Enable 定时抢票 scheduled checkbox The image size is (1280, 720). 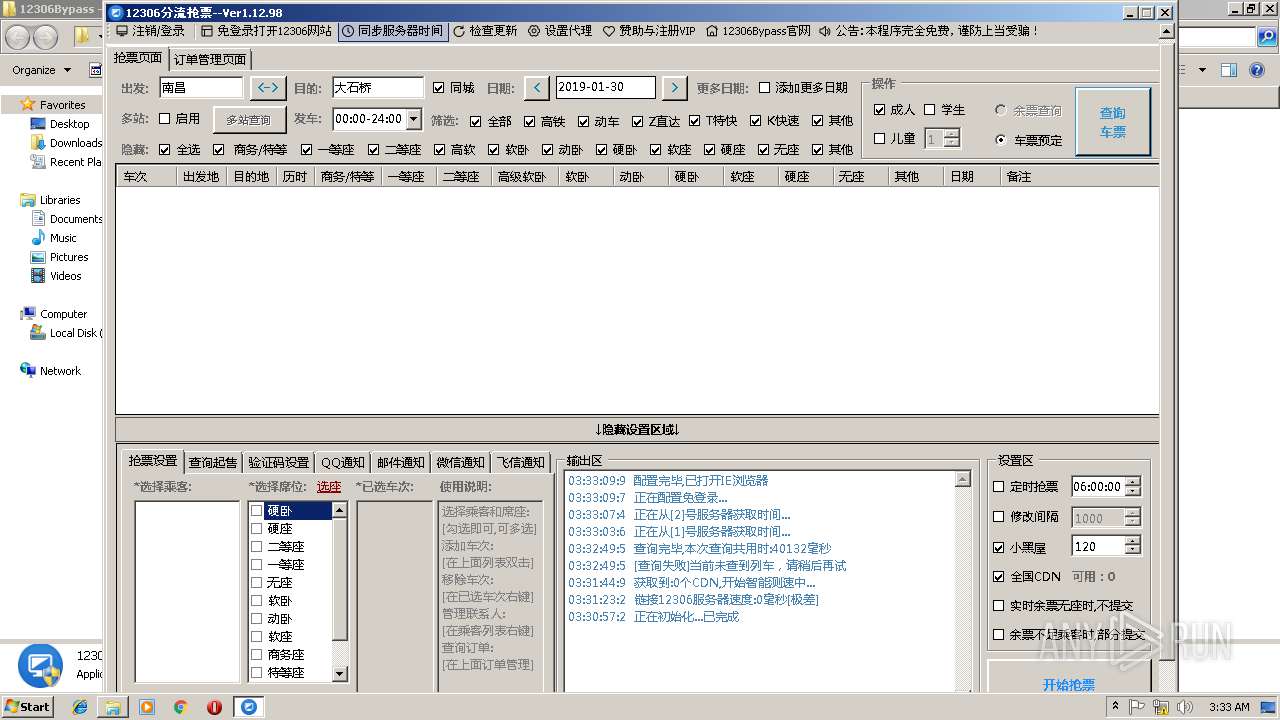click(x=998, y=487)
